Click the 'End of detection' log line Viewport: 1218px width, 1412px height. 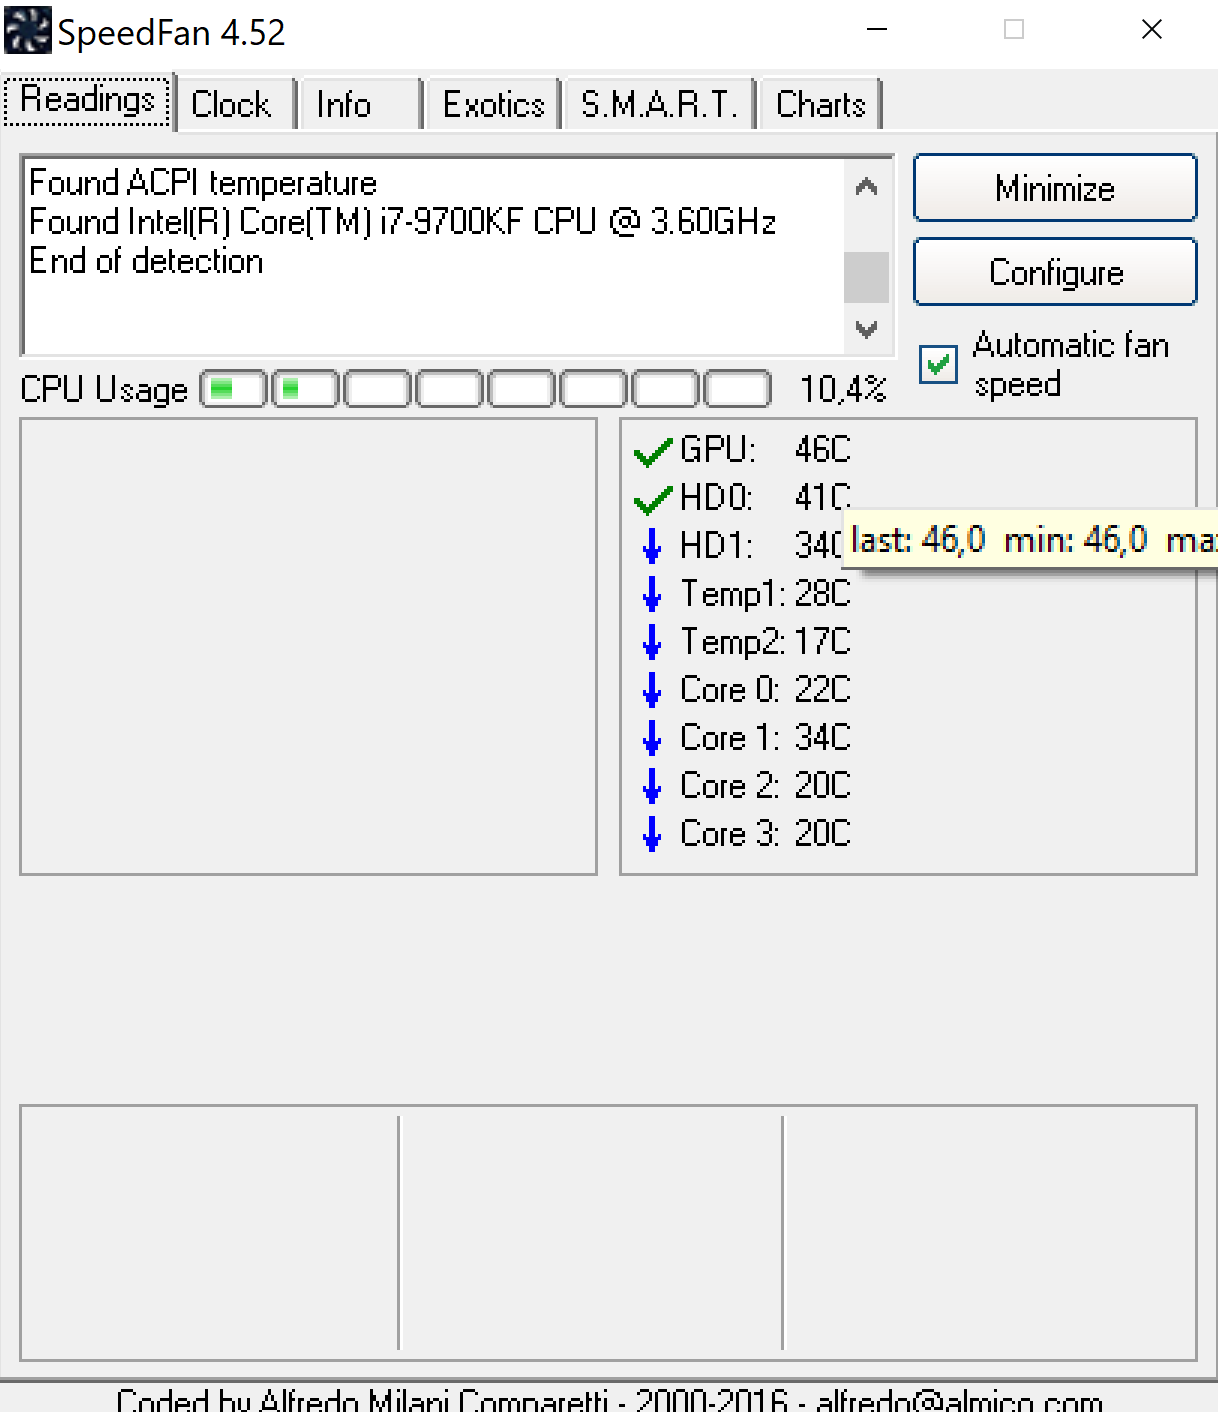tap(146, 261)
